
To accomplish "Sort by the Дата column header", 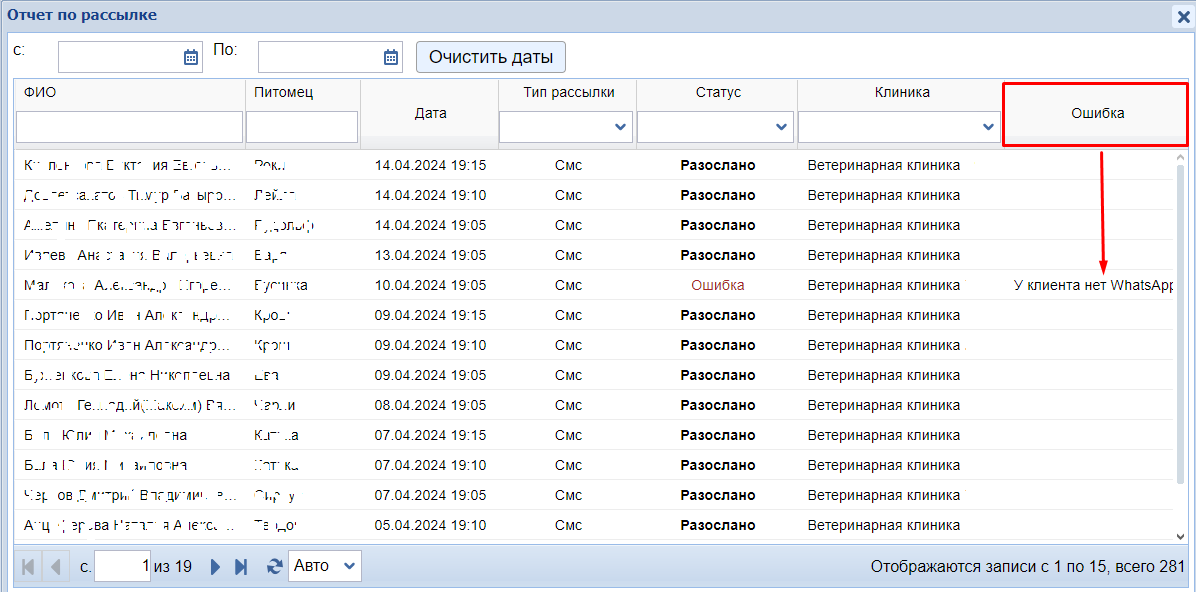I will coord(430,113).
